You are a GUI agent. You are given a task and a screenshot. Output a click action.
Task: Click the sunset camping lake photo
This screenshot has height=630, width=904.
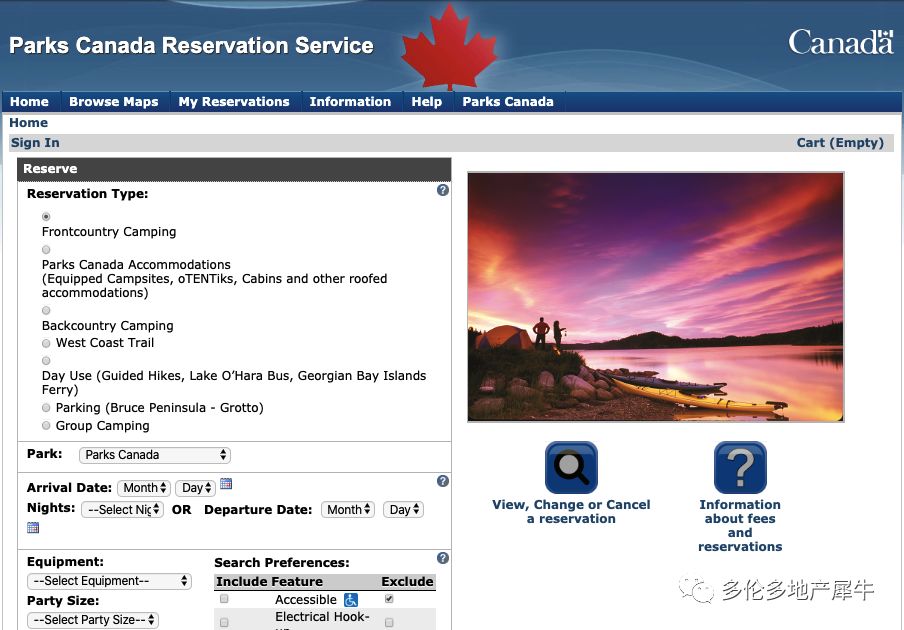(656, 297)
